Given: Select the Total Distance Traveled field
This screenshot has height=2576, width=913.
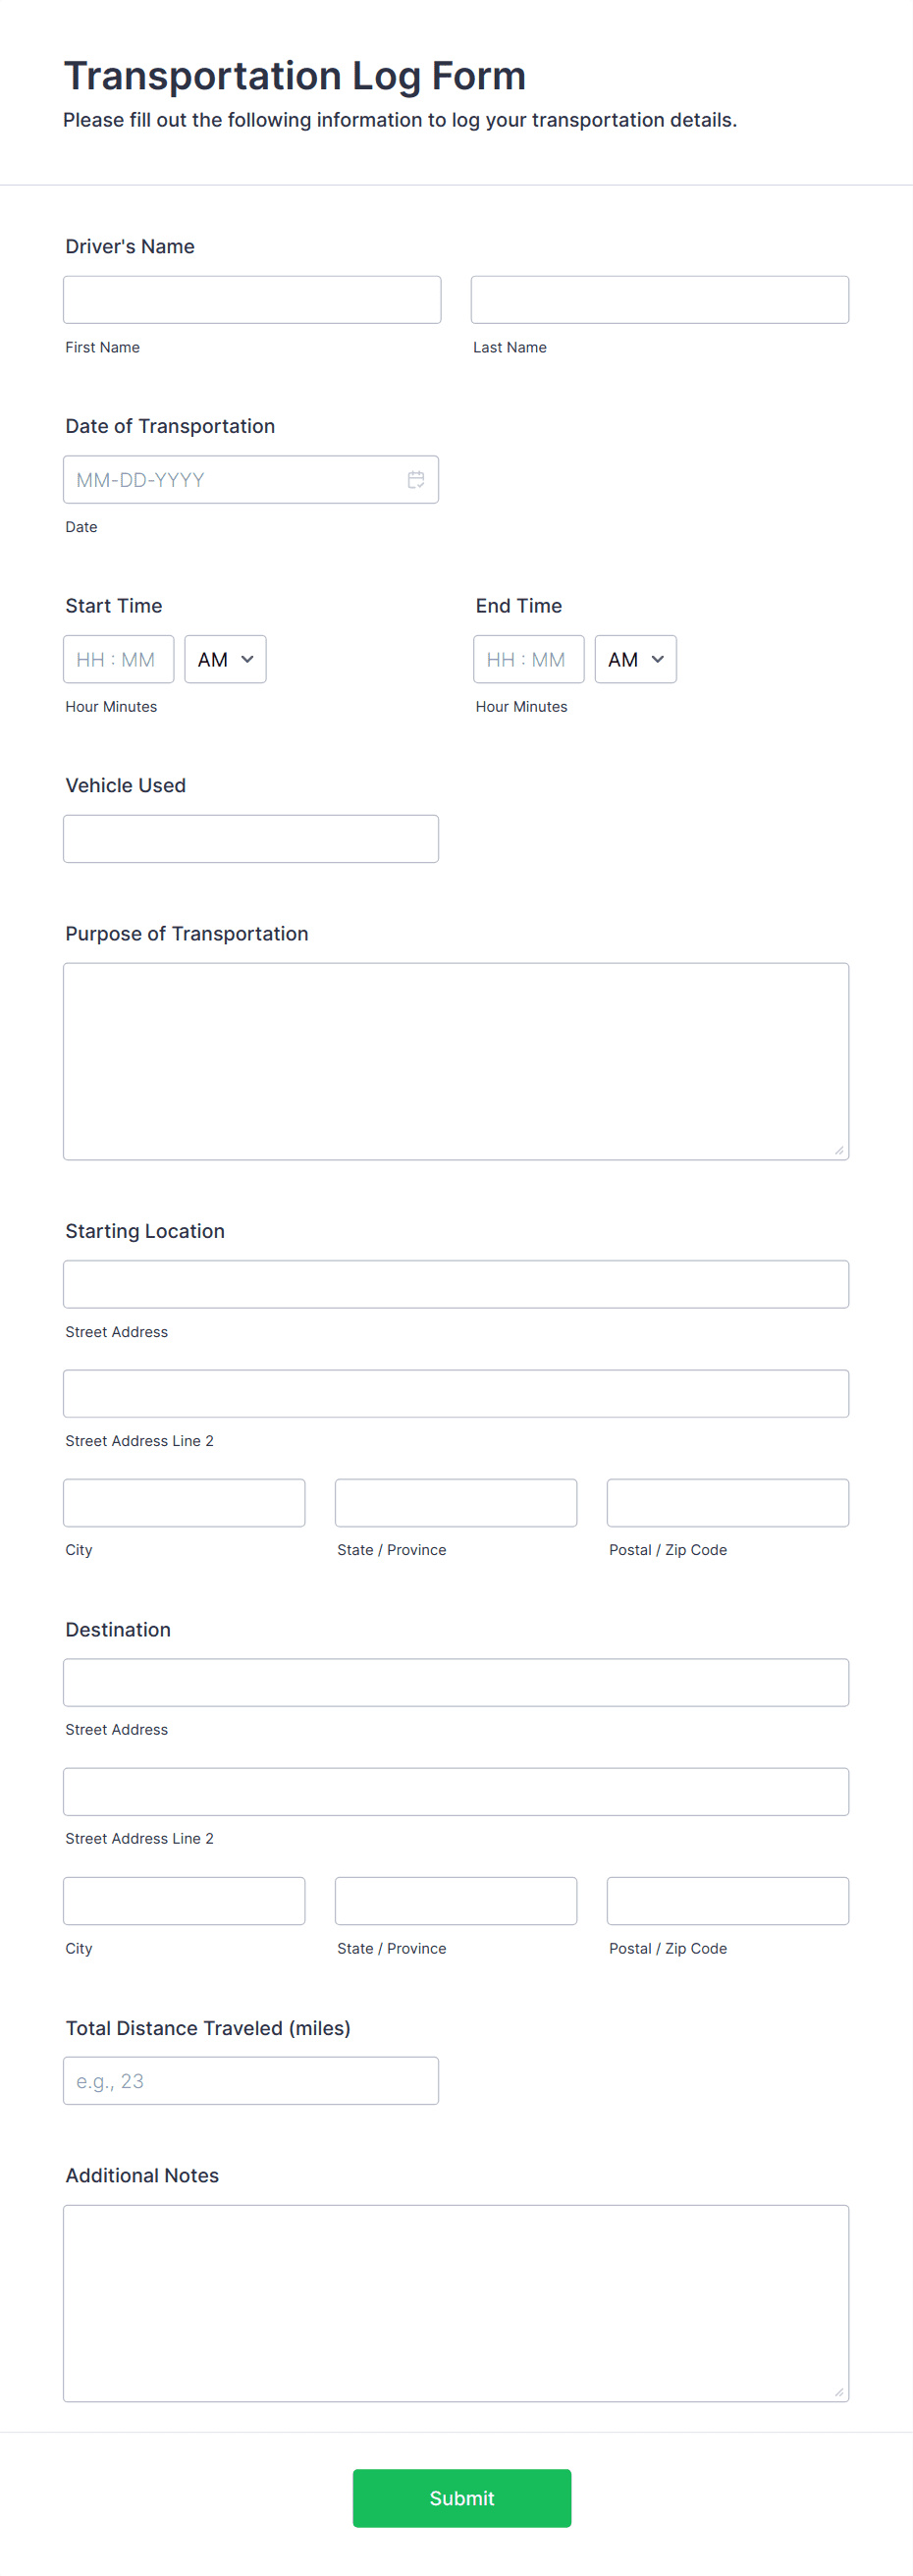Looking at the screenshot, I should [250, 2080].
